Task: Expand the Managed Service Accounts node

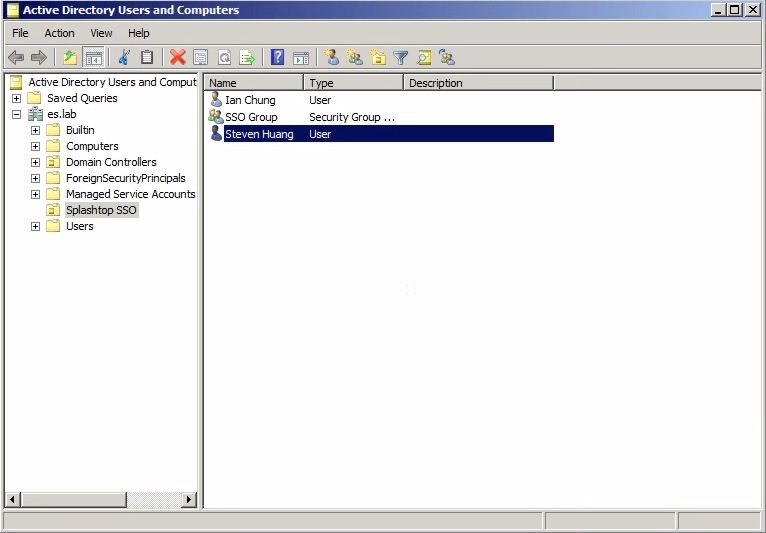Action: point(35,194)
